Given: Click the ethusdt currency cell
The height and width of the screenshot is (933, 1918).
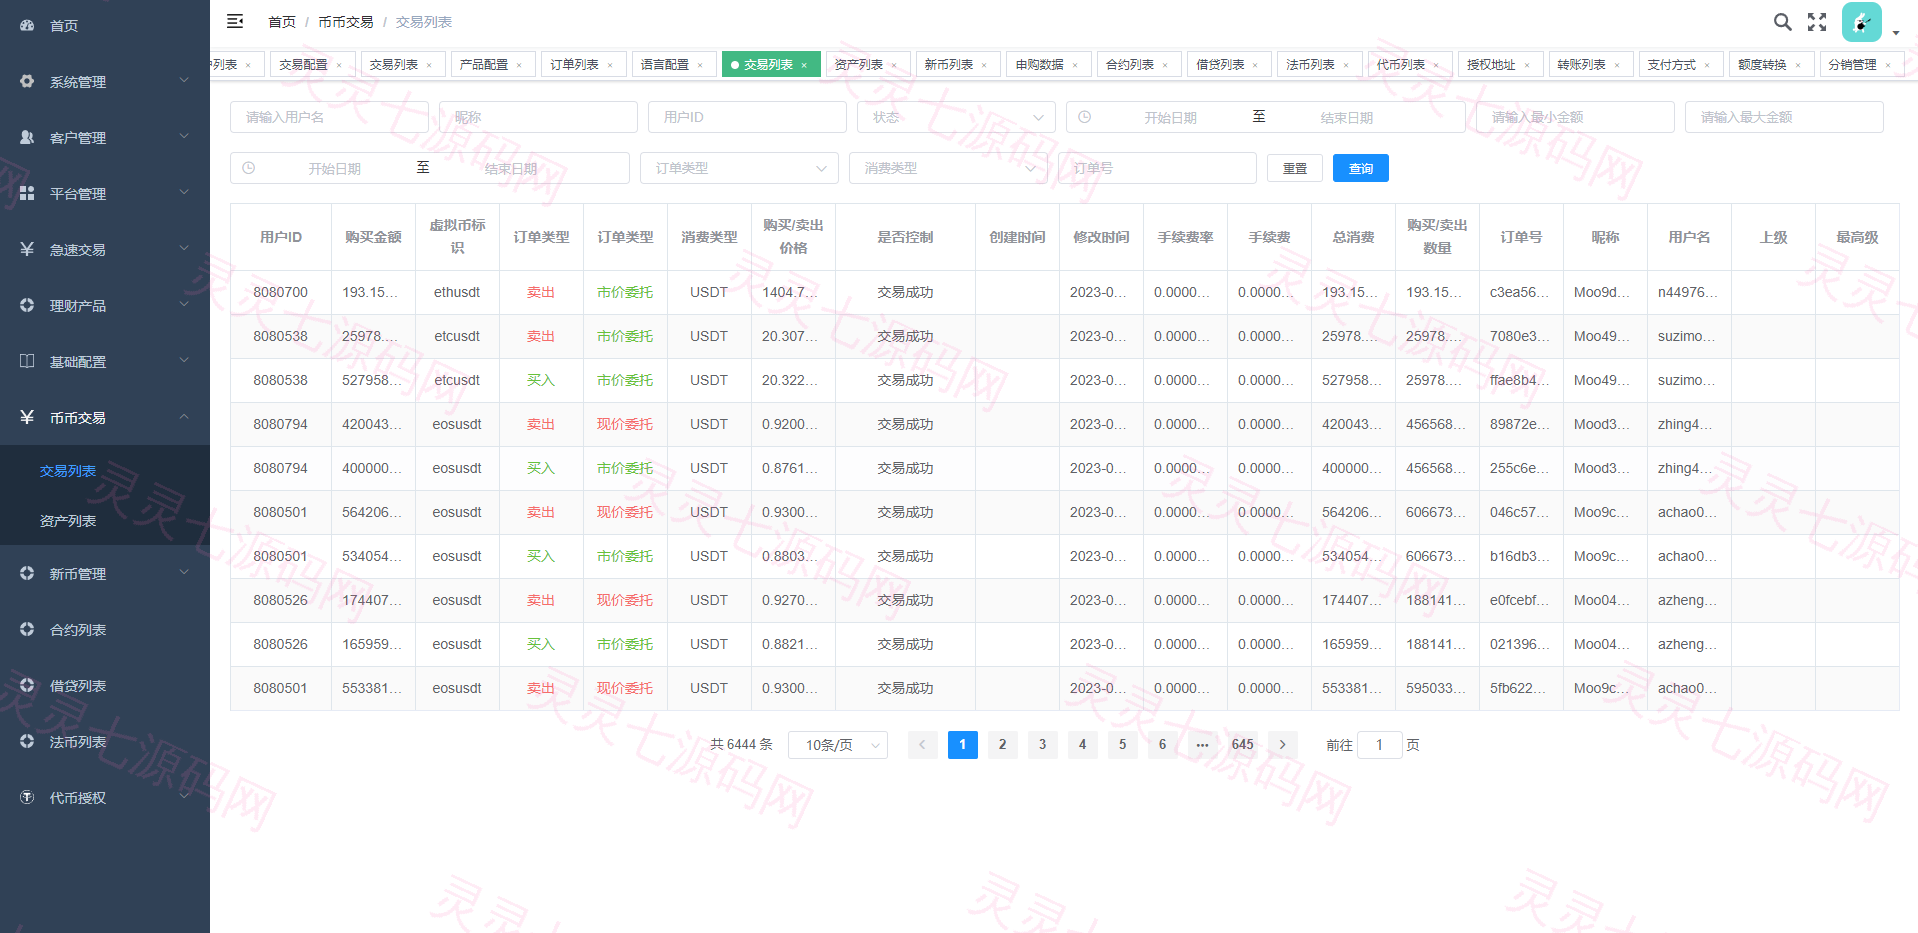Looking at the screenshot, I should [x=457, y=292].
